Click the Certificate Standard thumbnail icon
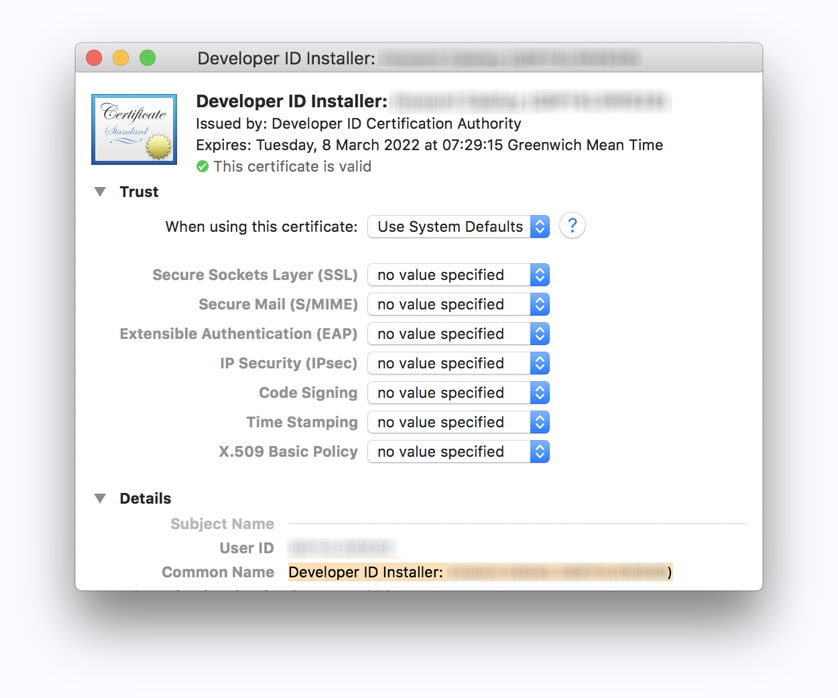 click(x=133, y=128)
